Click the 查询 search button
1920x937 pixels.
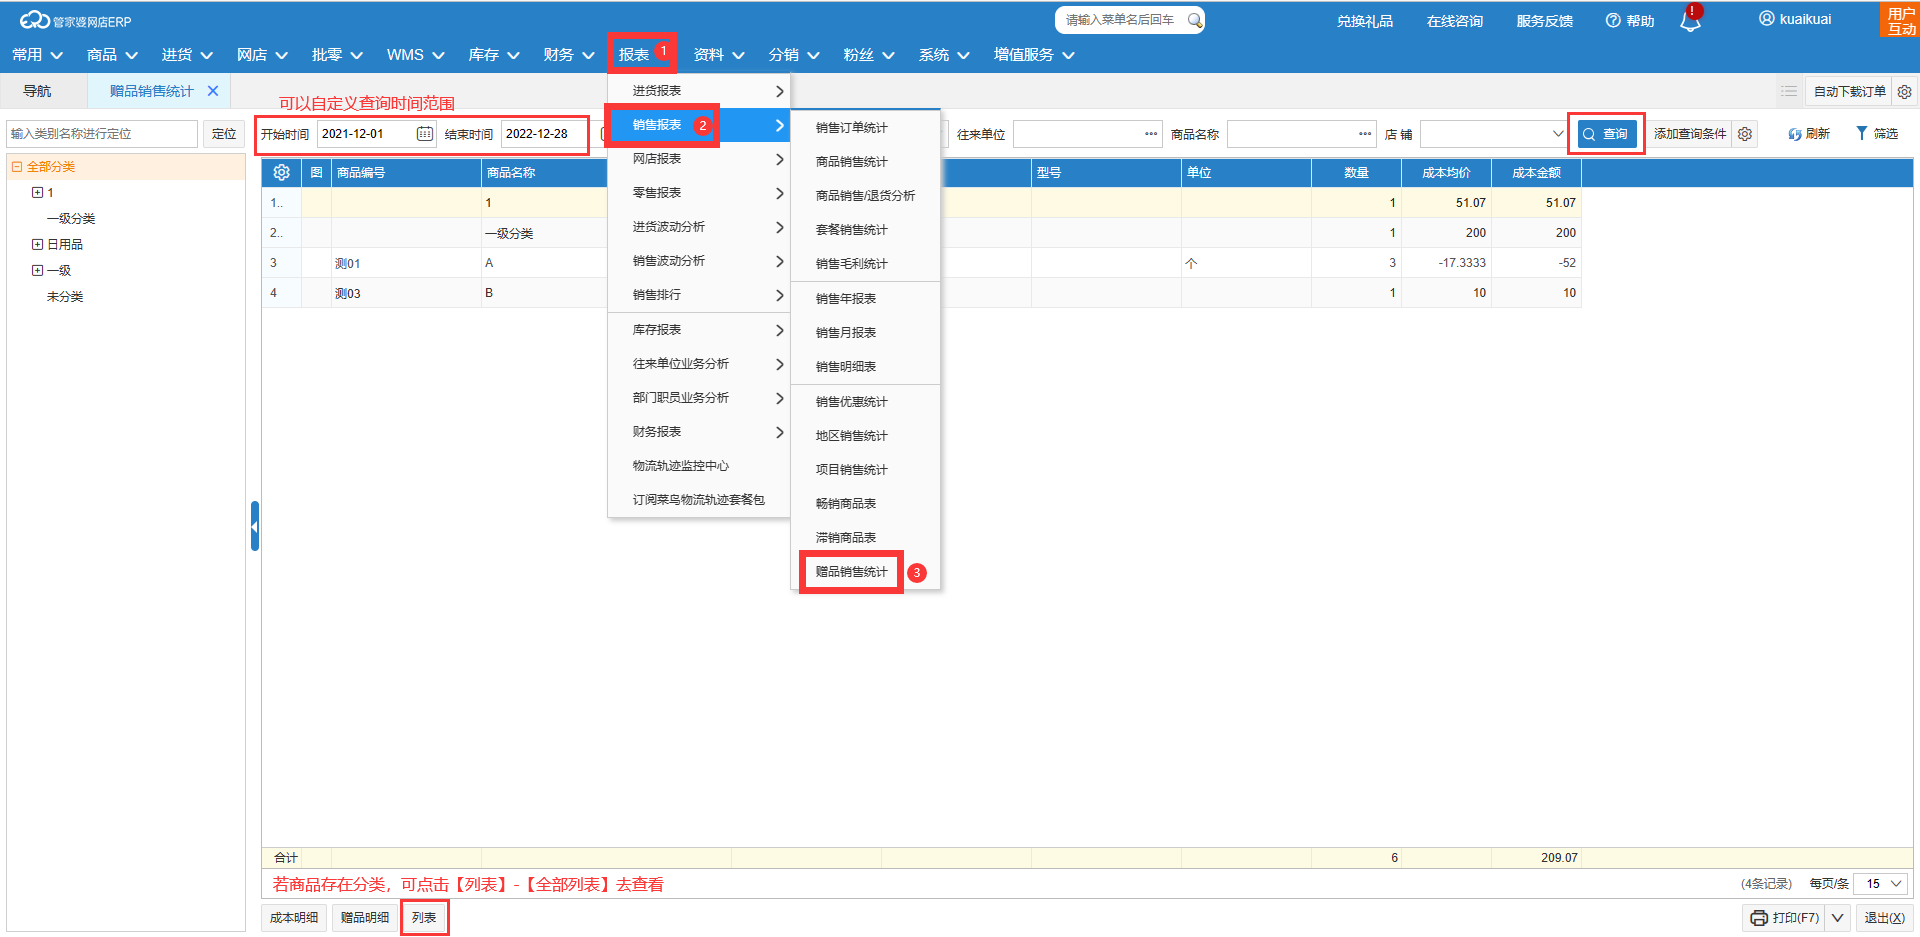[x=1606, y=134]
